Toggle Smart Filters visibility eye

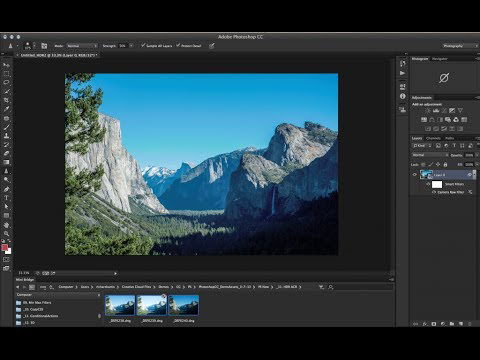click(x=428, y=184)
